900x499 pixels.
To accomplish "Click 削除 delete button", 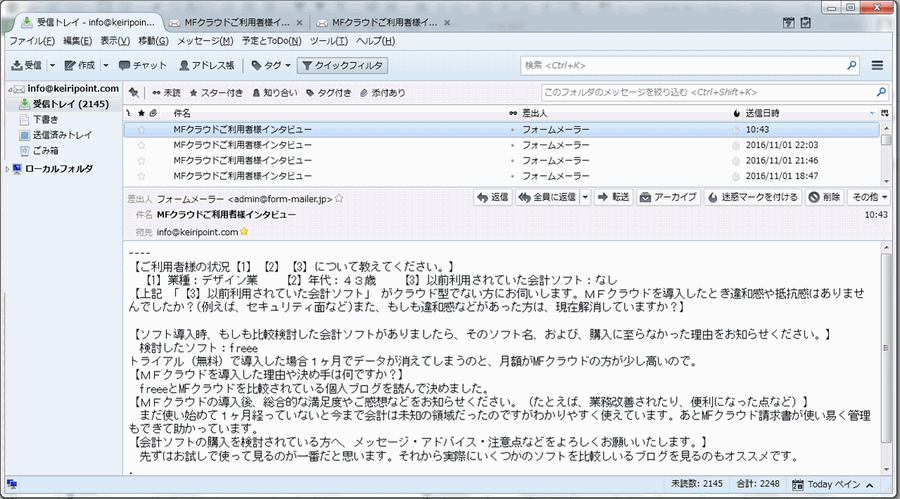I will click(x=824, y=197).
